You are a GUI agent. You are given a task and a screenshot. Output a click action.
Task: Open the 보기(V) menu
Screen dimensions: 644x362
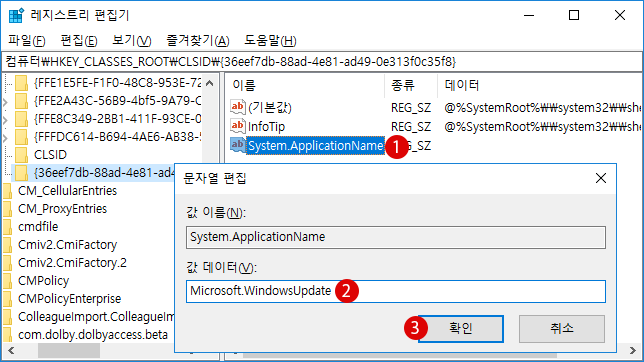coord(132,41)
